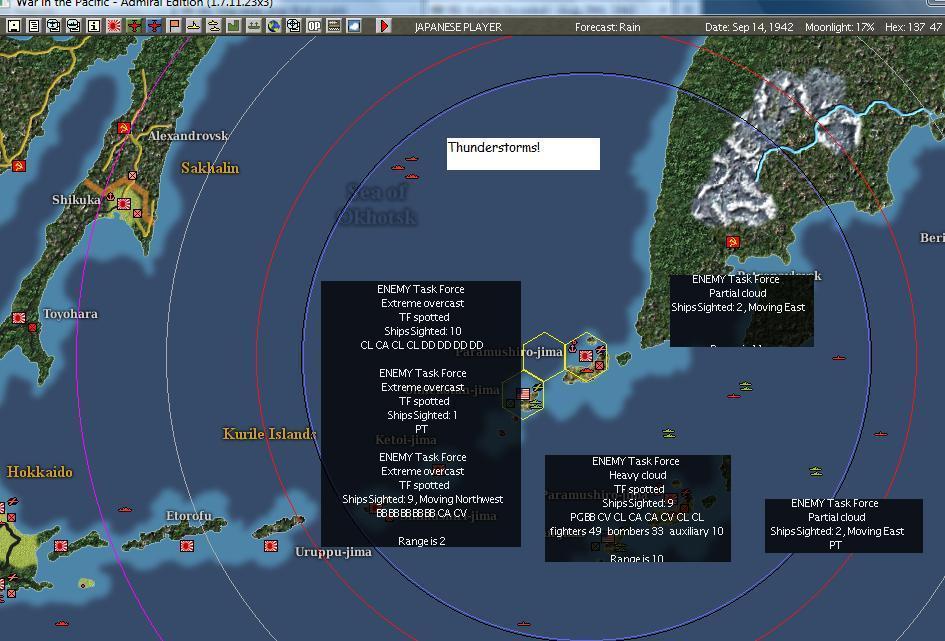
Task: Select red ship icon west of Etorofu
Action: (125, 510)
